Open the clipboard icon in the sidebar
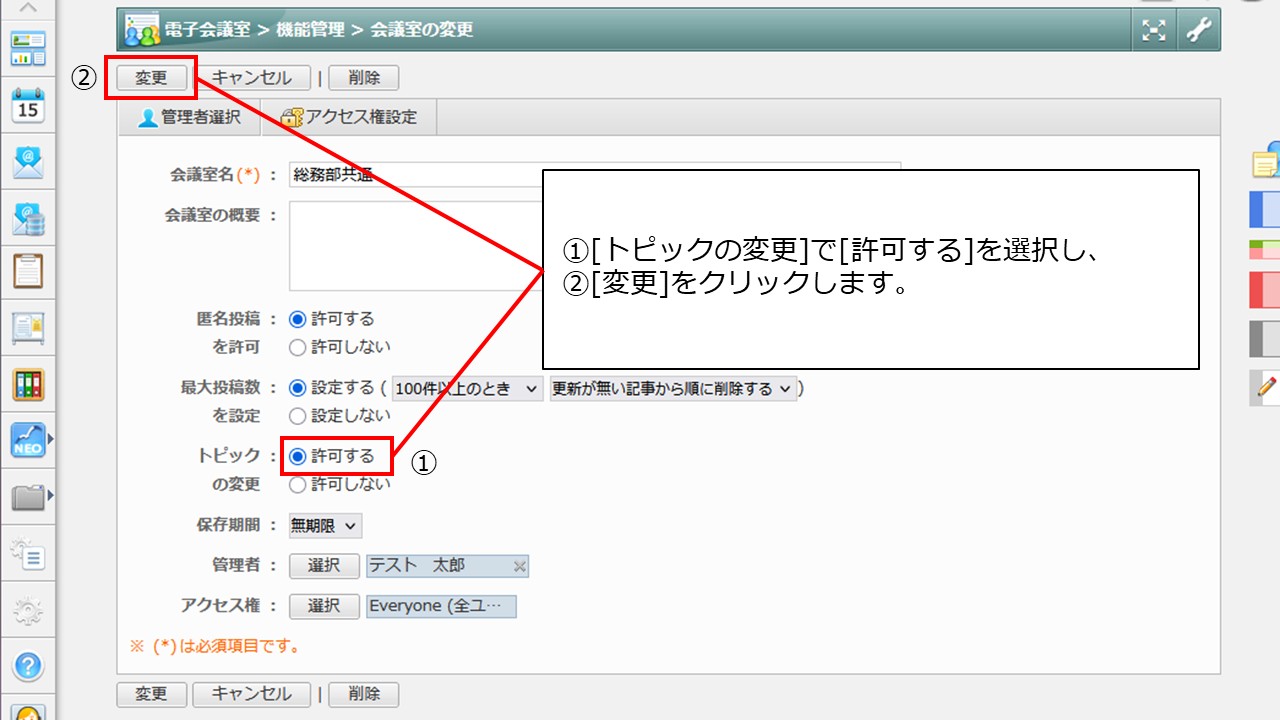The width and height of the screenshot is (1280, 720). [x=28, y=271]
